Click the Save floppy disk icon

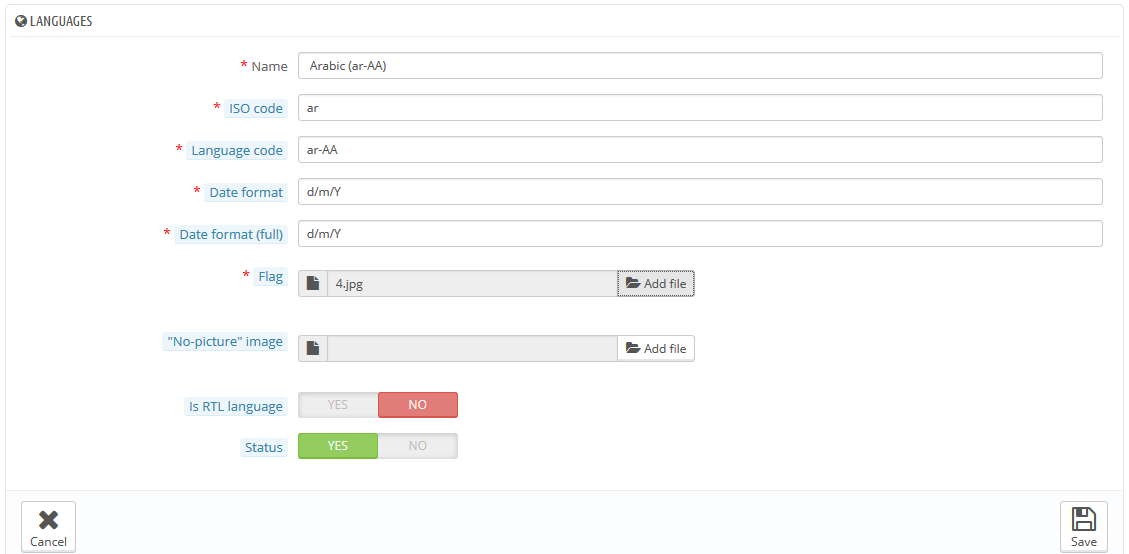1084,519
